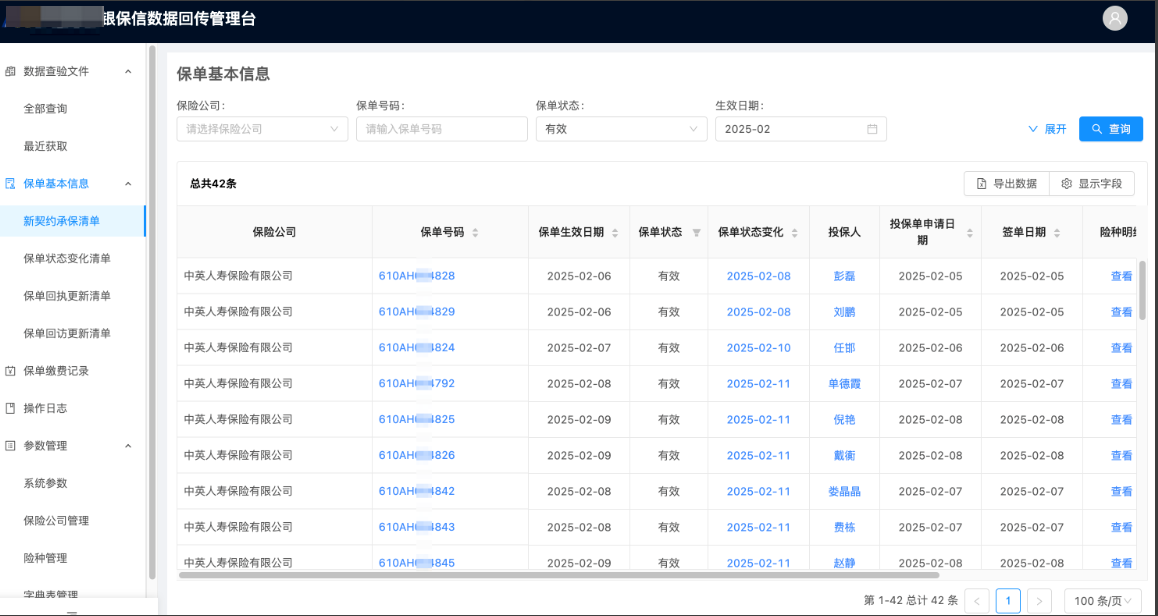Image resolution: width=1158 pixels, height=616 pixels.
Task: Click the 显示字段 button
Action: (1092, 184)
